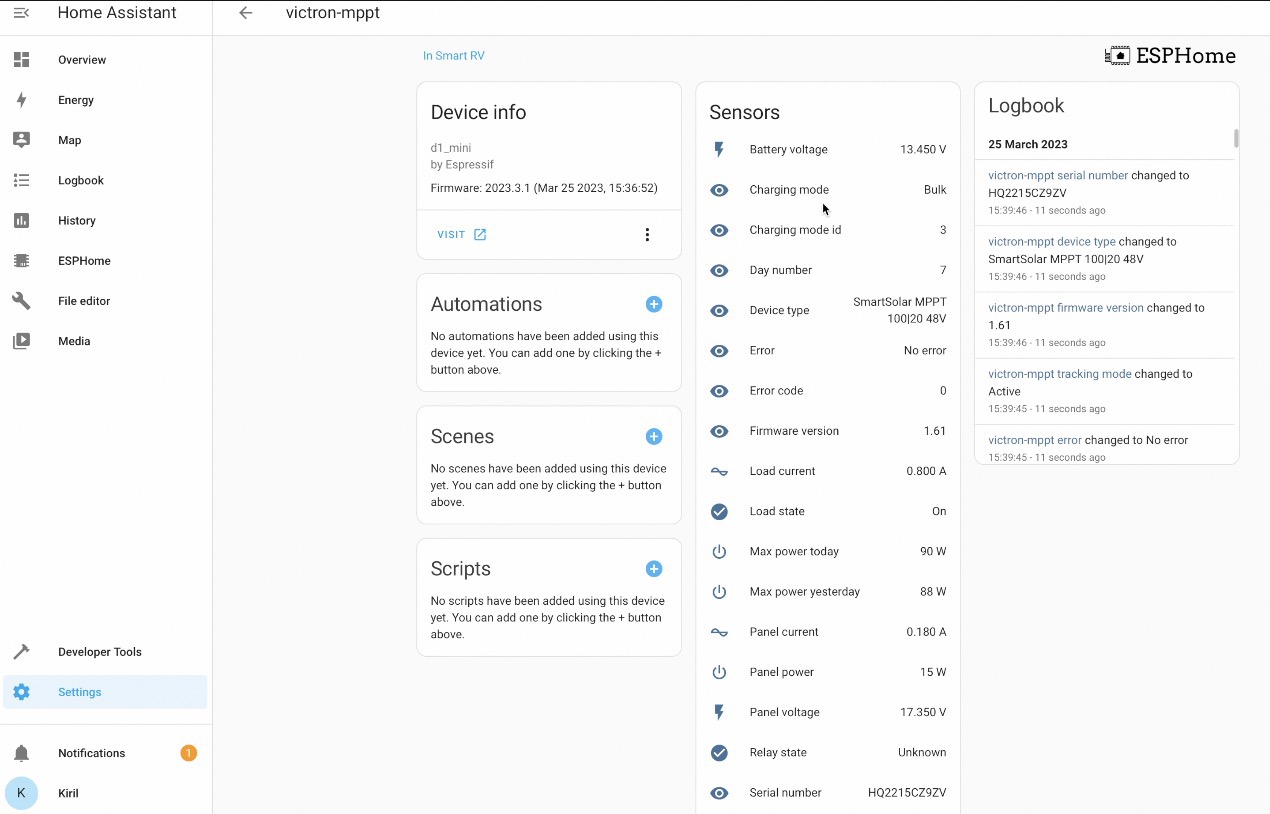
Task: Open Media in the sidebar
Action: [106, 341]
